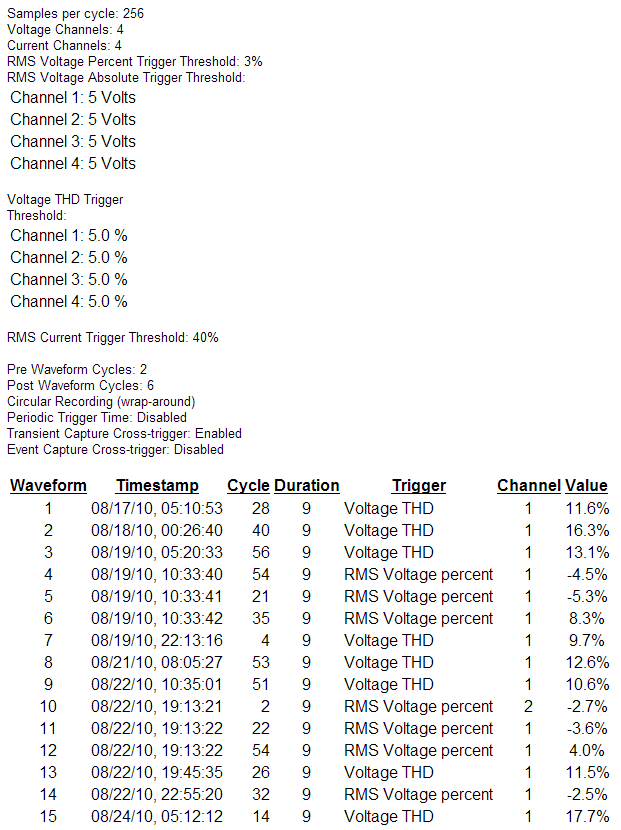Click the RMS Current Trigger Threshold line

pos(113,338)
